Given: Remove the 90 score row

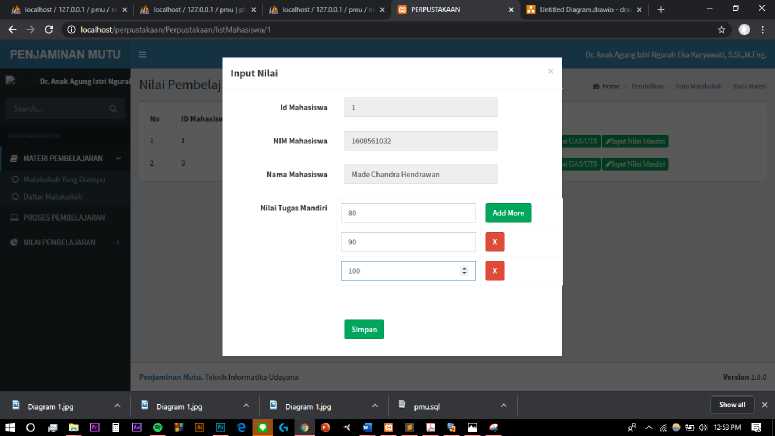Looking at the screenshot, I should tap(494, 242).
